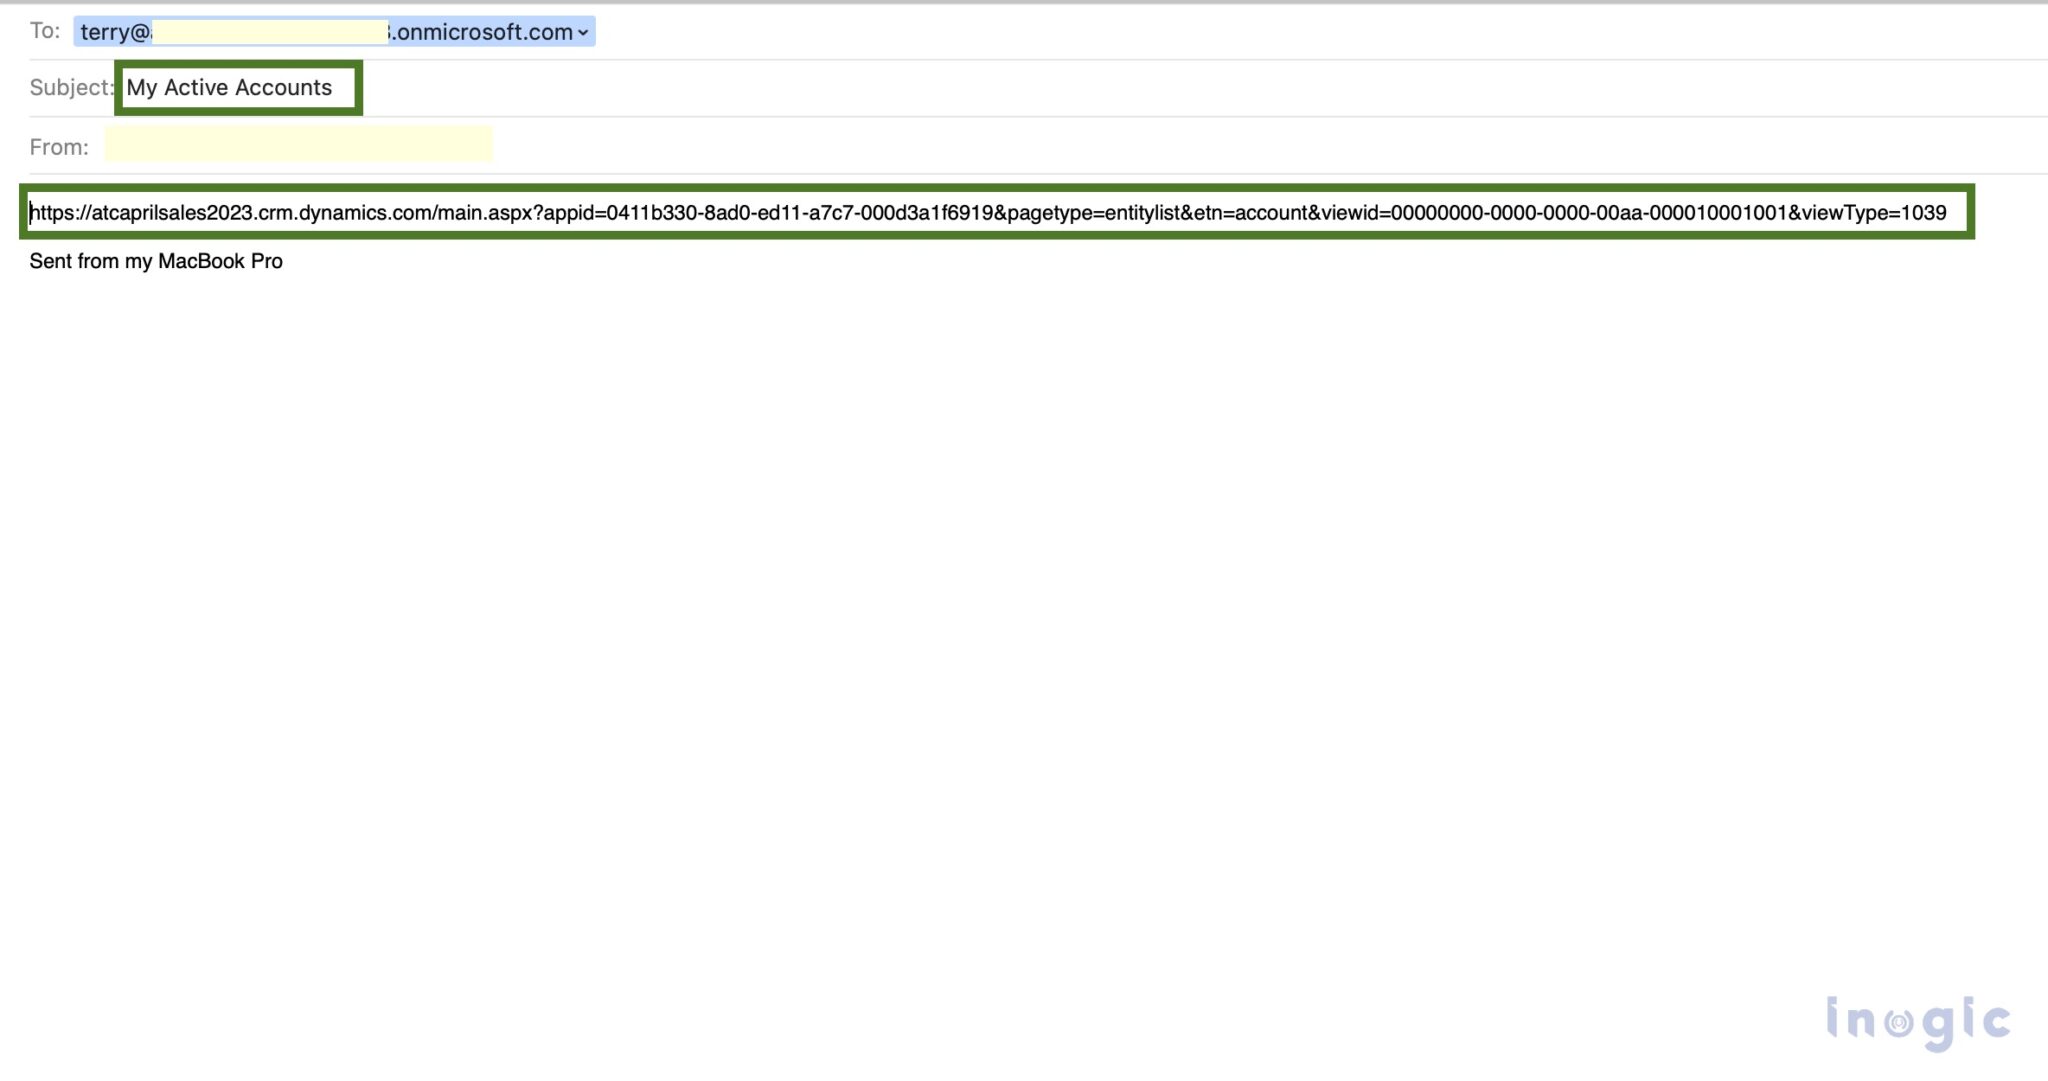Click atcaprilsales2023.crm.dynamics.com in the URL
This screenshot has width=2048, height=1081.
pyautogui.click(x=261, y=212)
